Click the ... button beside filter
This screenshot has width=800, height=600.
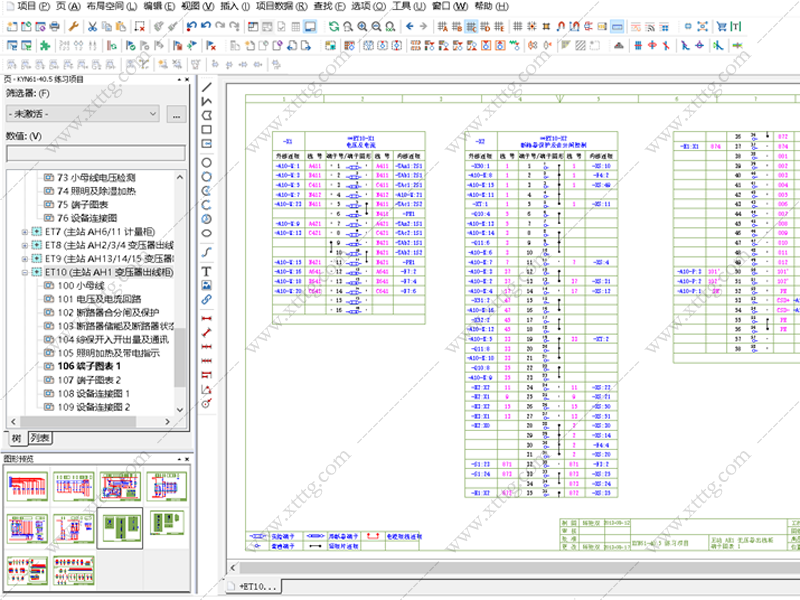(176, 114)
